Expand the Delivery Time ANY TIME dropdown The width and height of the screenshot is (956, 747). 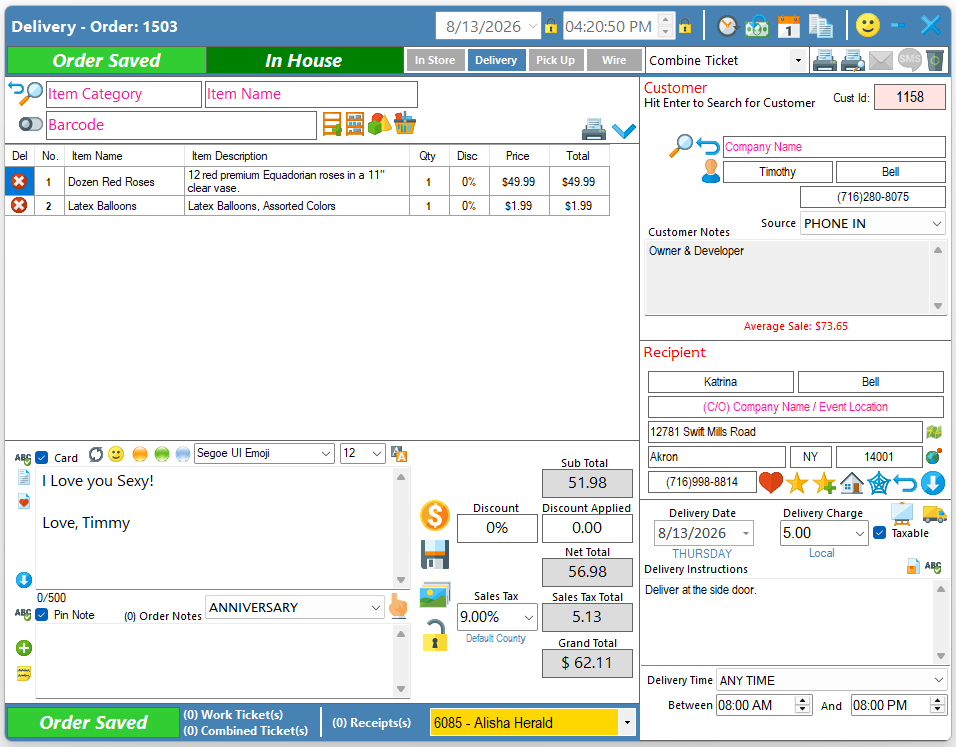[x=830, y=681]
